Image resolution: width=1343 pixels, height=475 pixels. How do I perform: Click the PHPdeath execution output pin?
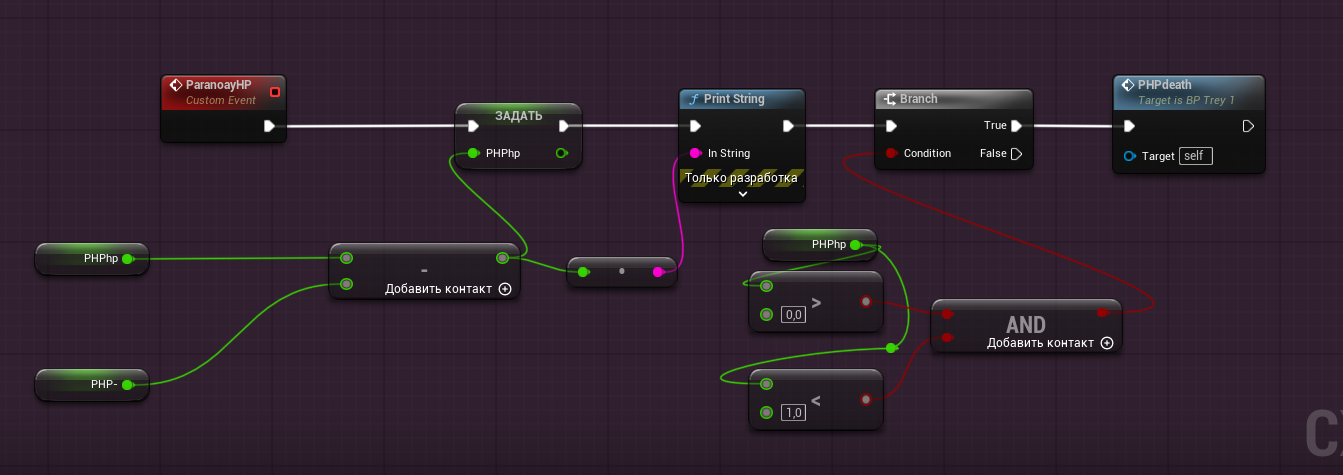(1248, 126)
